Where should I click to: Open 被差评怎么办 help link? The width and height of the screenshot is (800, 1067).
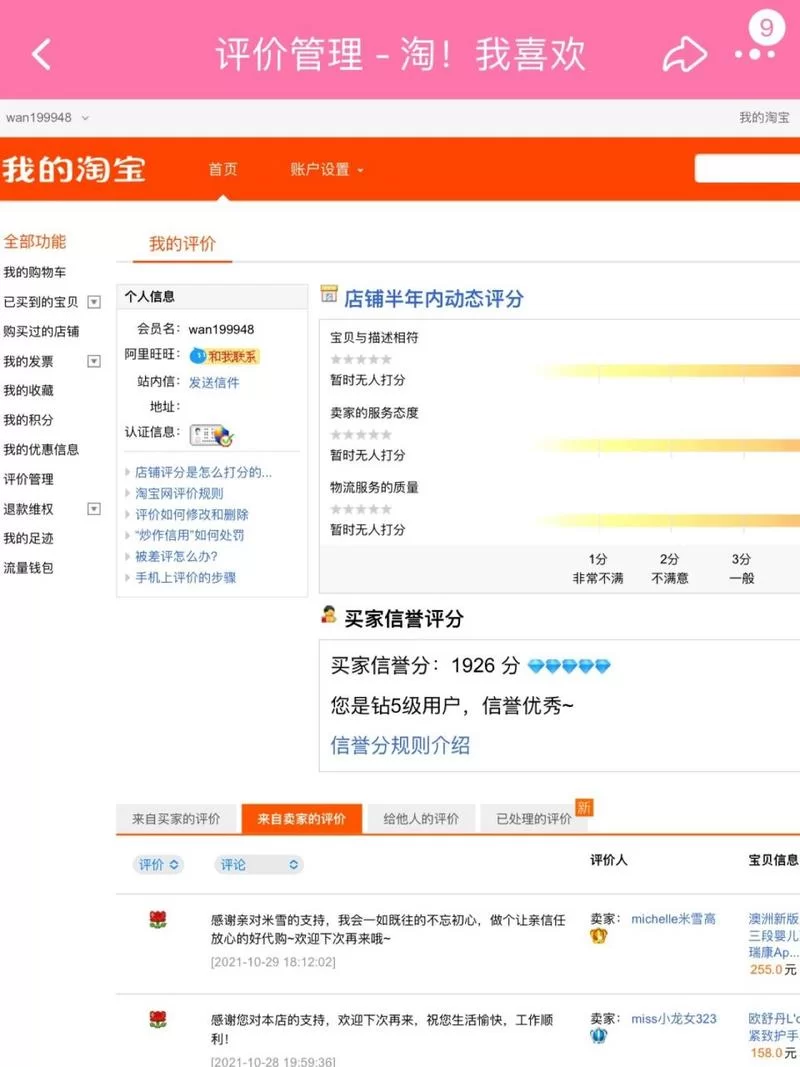[x=176, y=557]
